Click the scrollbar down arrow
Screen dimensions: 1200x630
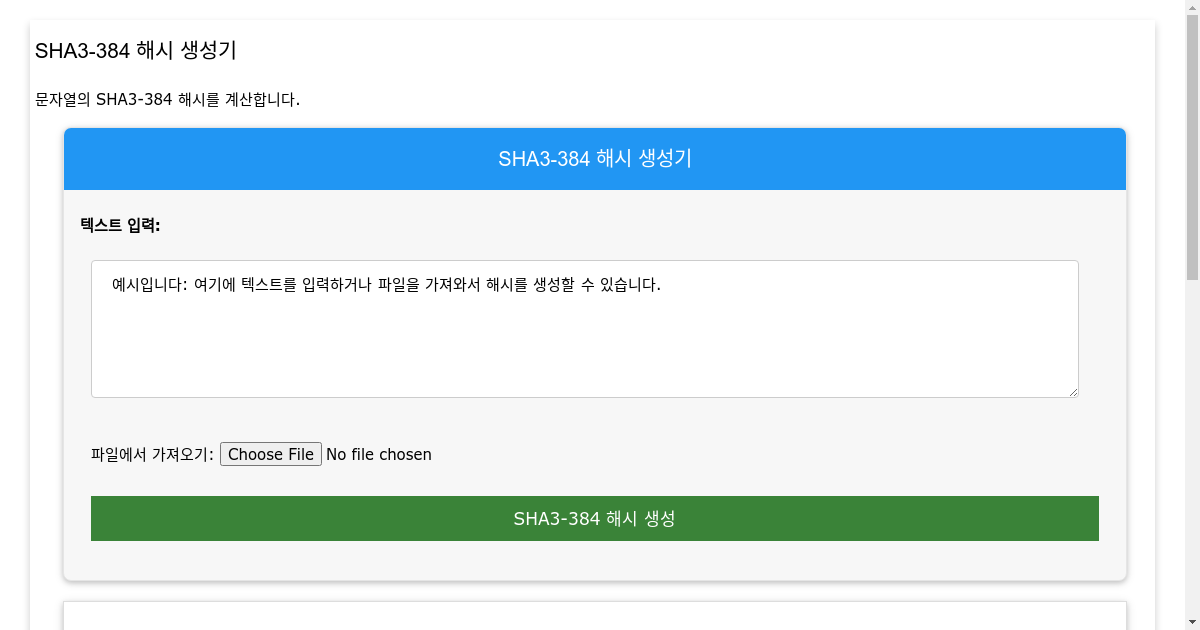[1192, 622]
